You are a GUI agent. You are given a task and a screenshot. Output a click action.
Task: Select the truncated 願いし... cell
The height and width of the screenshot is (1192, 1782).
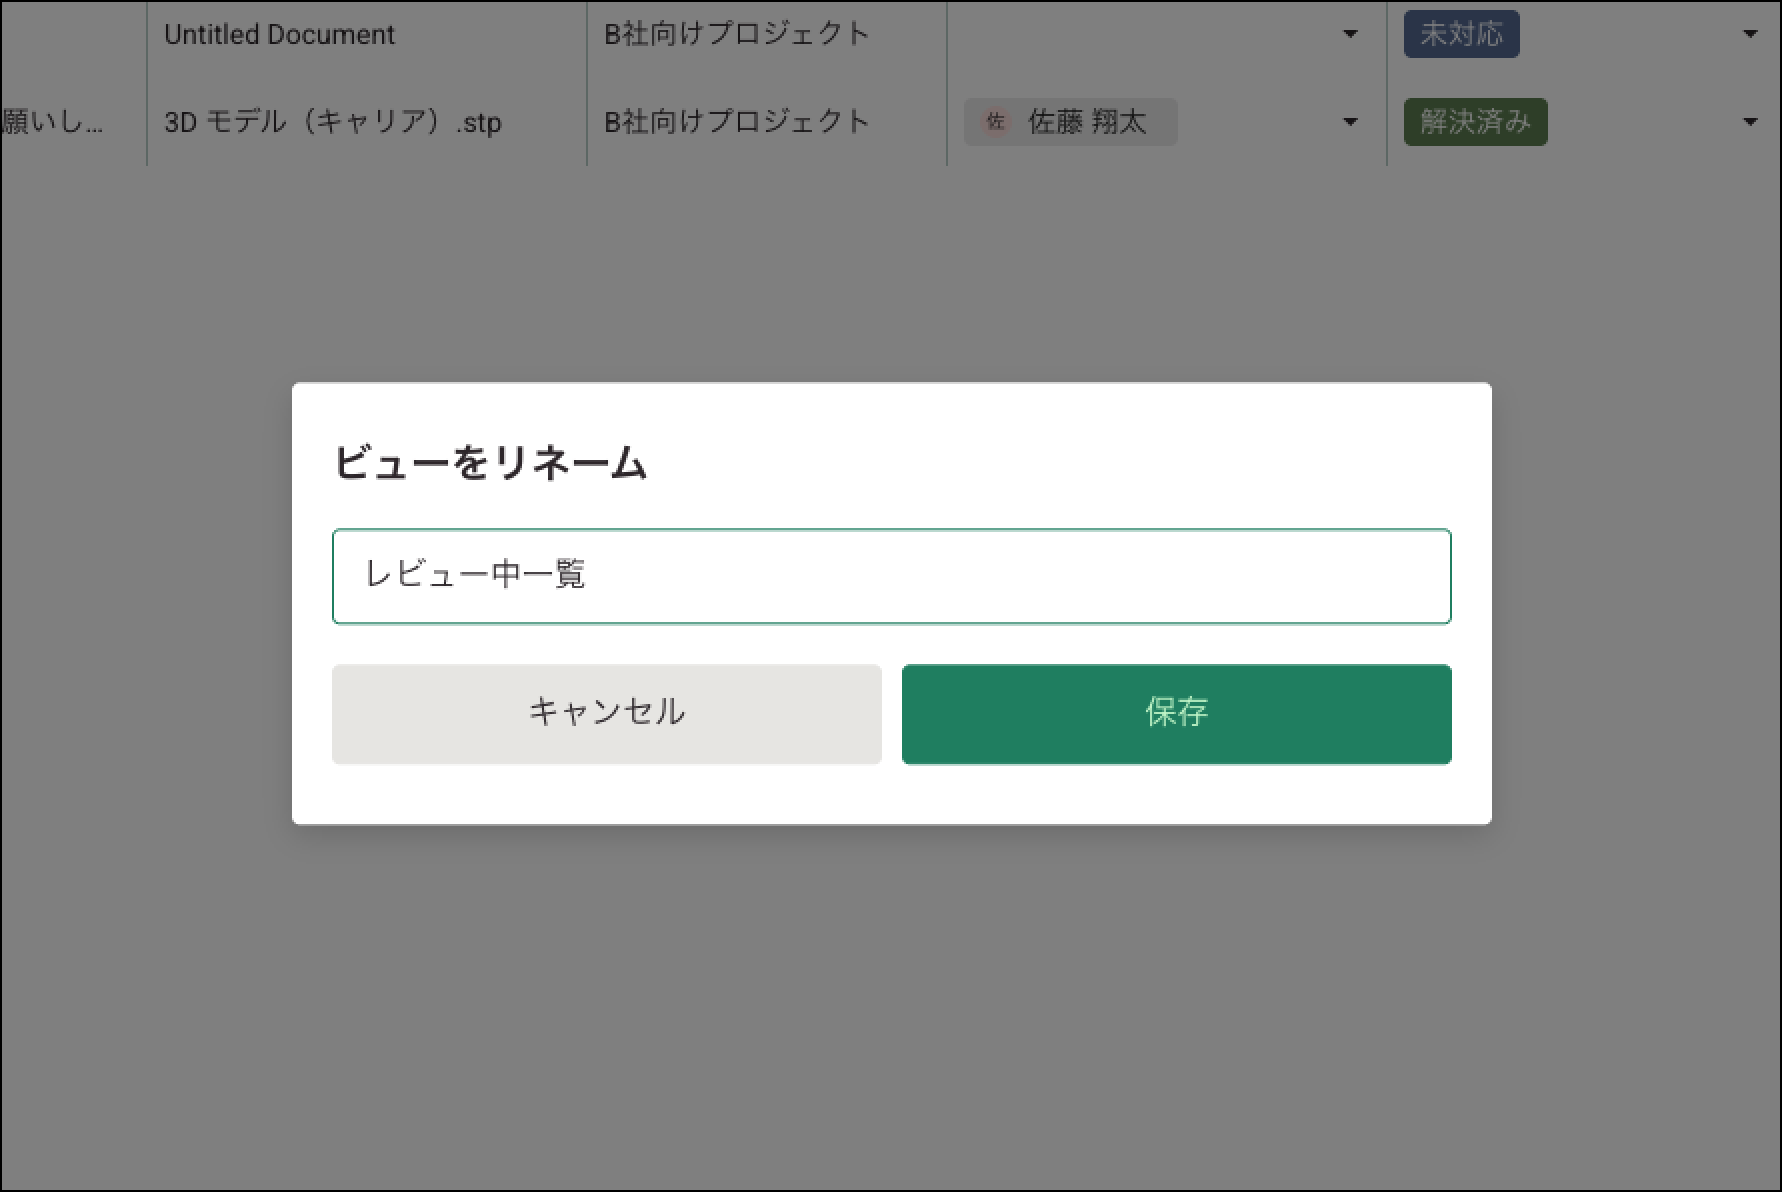coord(55,122)
